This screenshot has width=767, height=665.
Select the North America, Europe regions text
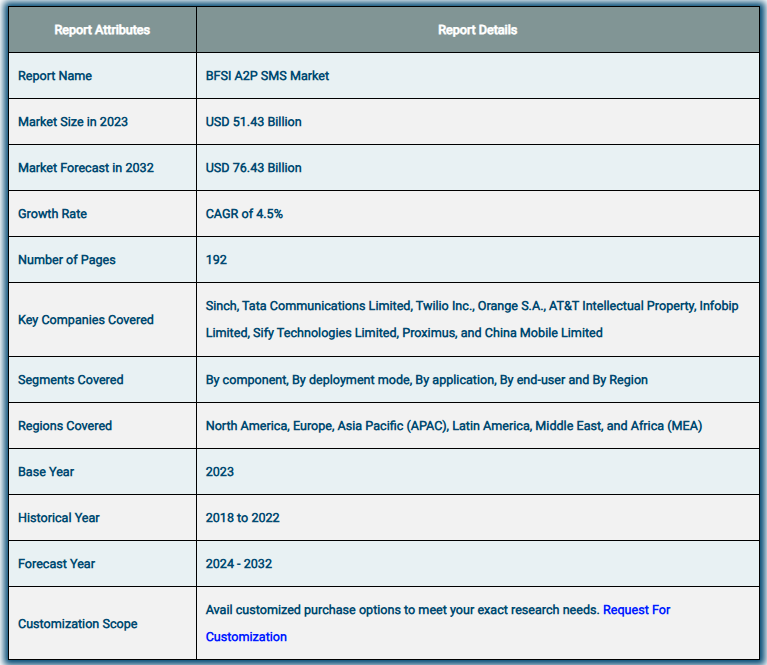[x=454, y=426]
